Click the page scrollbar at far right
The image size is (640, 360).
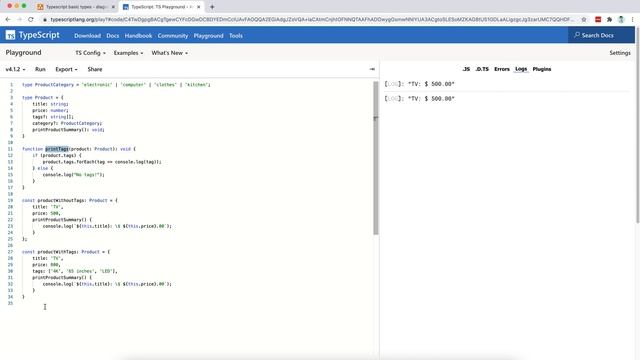click(638, 125)
